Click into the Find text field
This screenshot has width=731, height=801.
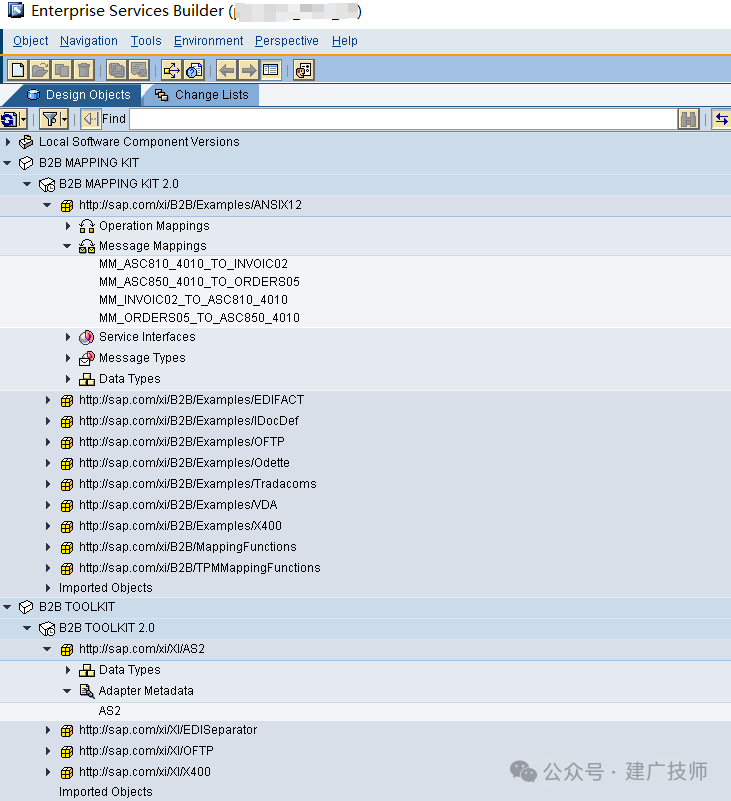tap(403, 120)
